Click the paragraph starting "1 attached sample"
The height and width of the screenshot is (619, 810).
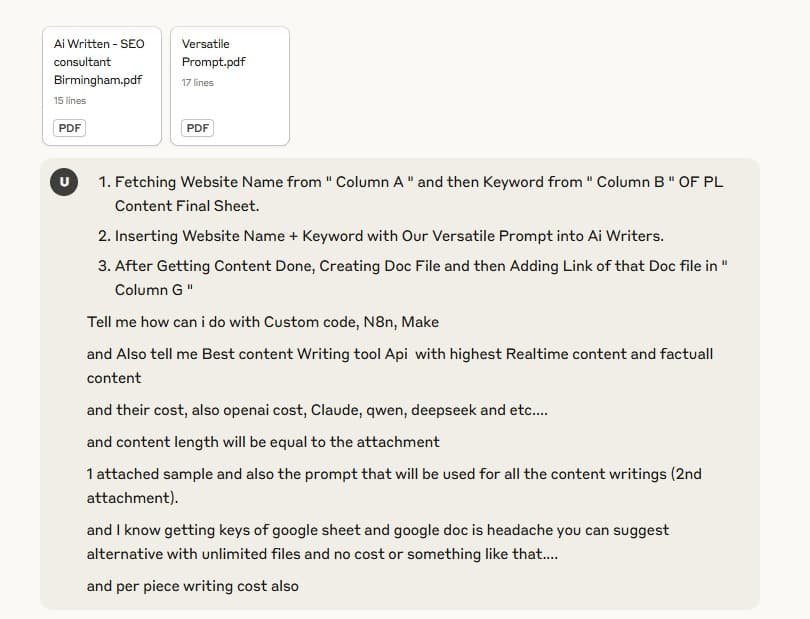(394, 486)
